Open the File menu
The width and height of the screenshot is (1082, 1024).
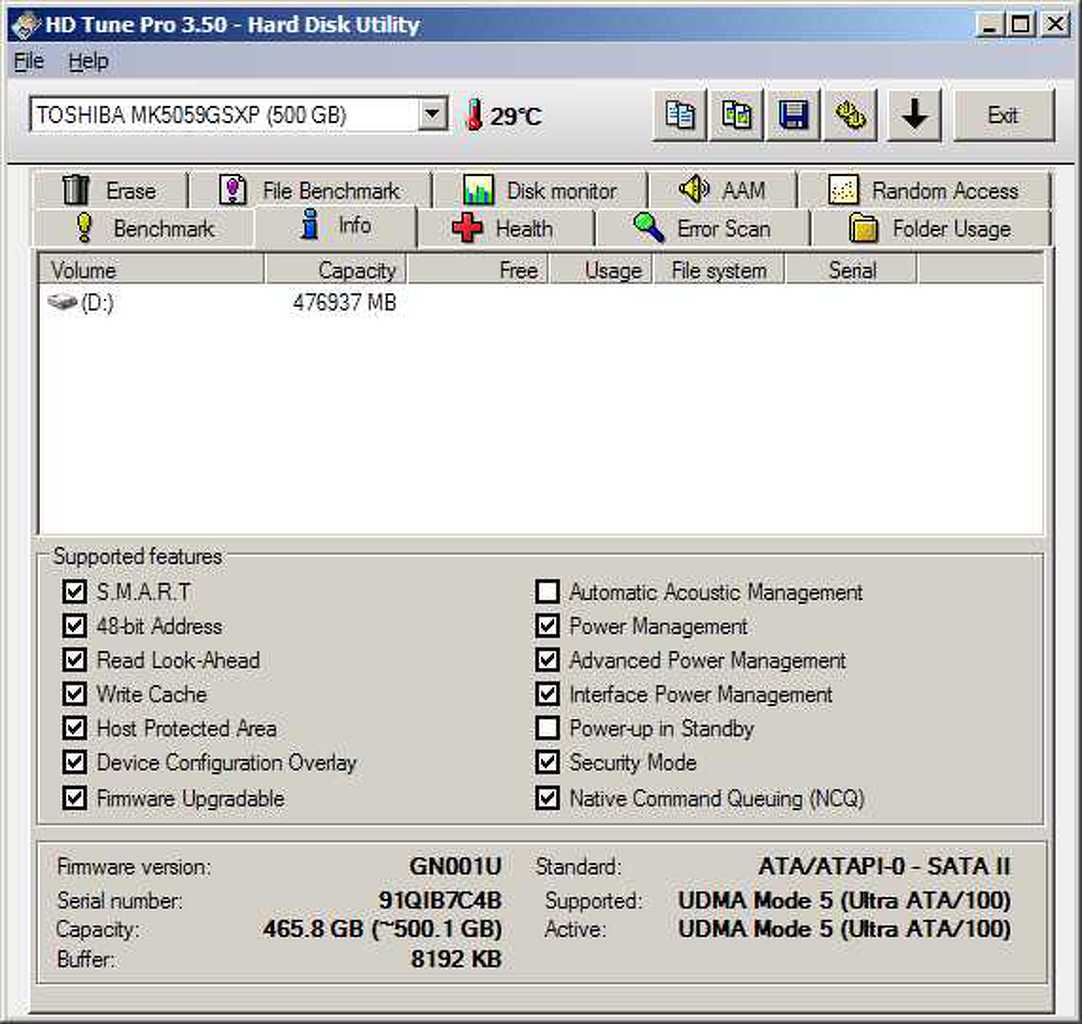[28, 61]
